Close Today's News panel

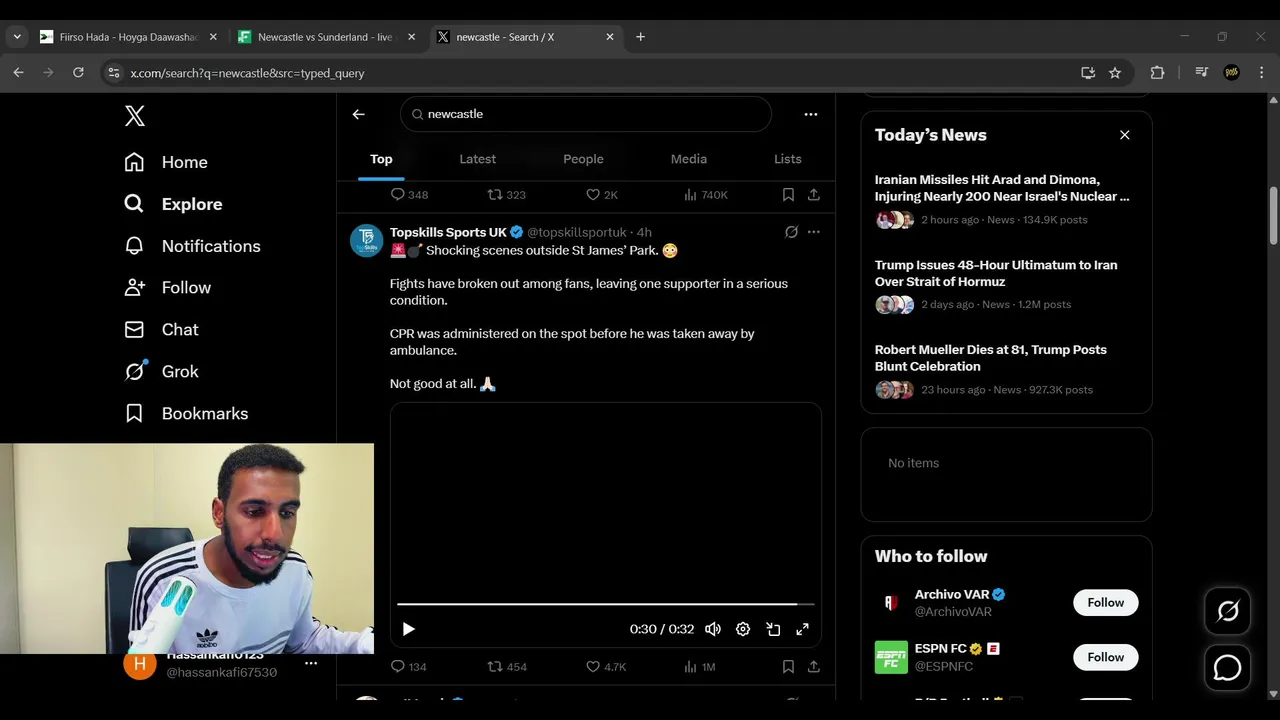point(1125,135)
